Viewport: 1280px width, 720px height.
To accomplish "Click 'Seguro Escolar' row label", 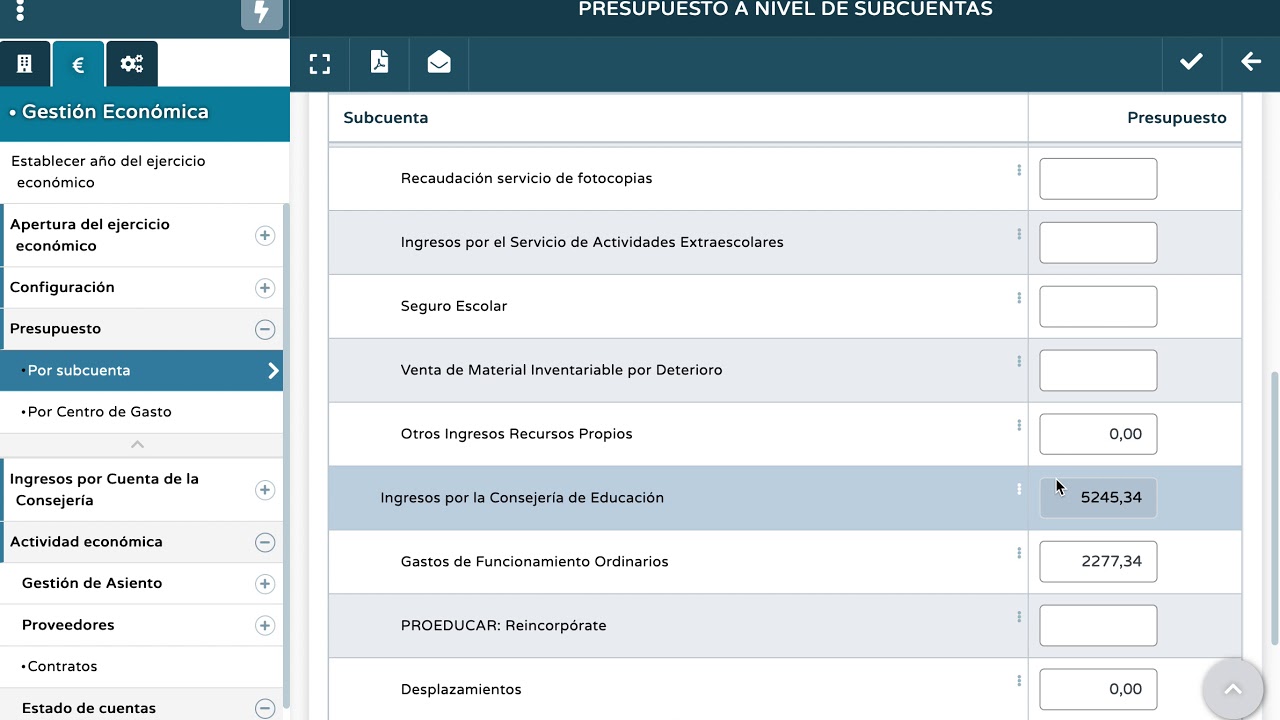I will click(x=454, y=306).
